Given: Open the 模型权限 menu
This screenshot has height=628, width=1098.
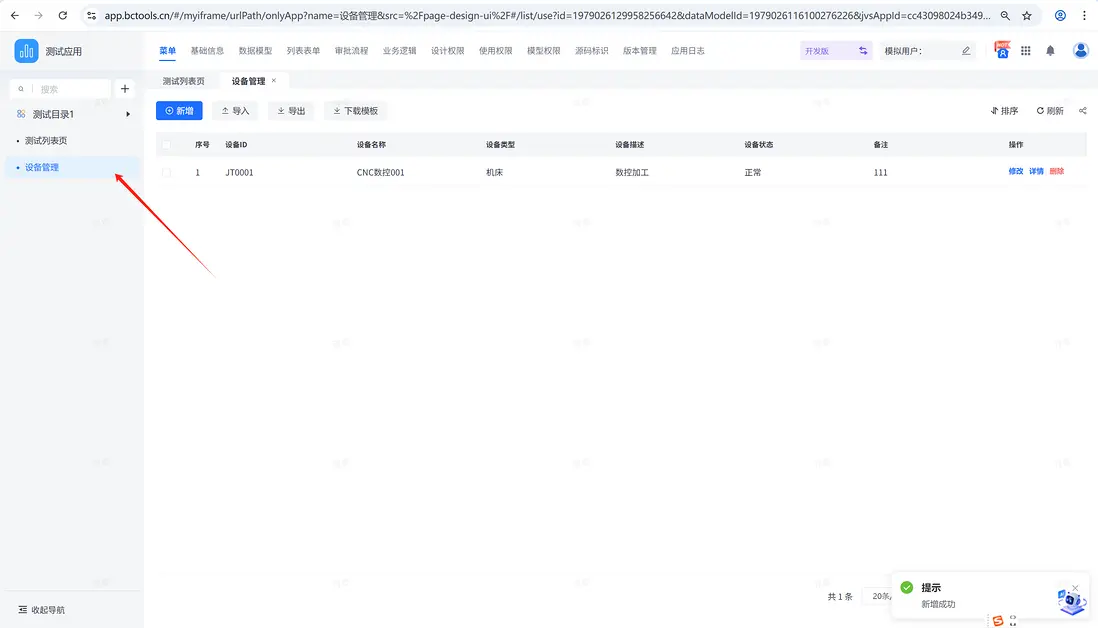Looking at the screenshot, I should [543, 51].
